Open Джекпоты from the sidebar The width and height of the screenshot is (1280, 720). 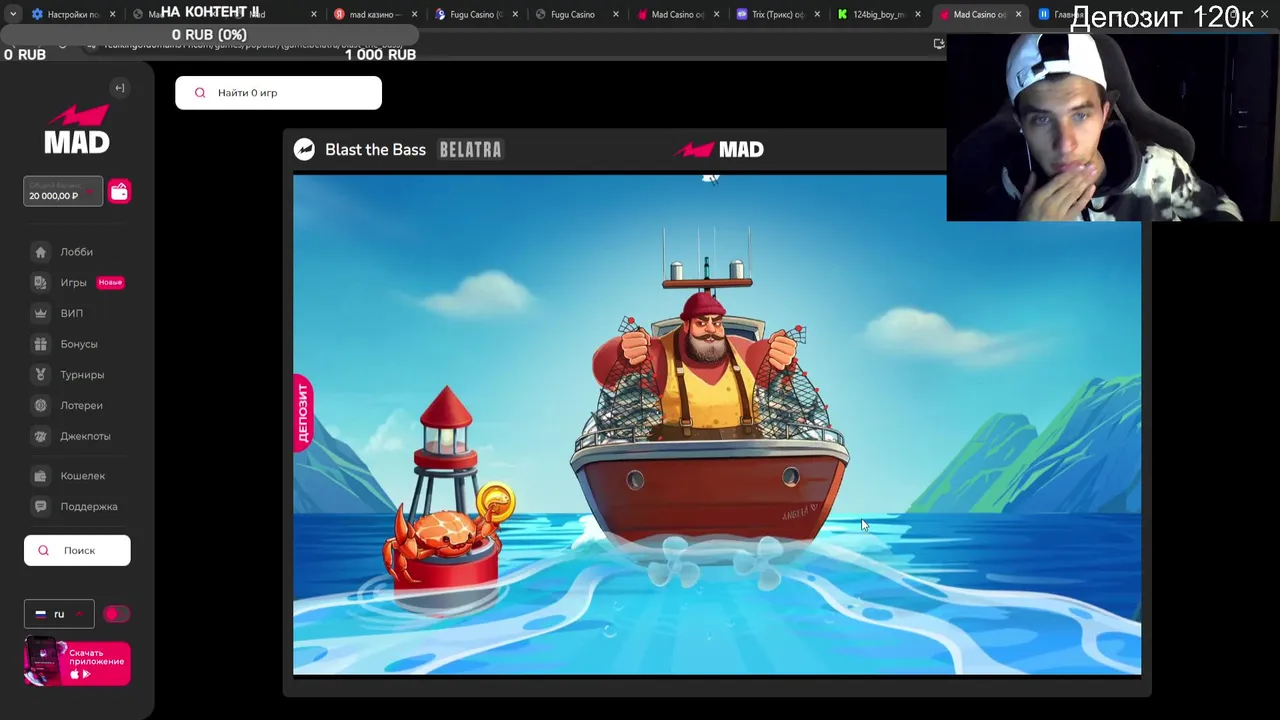coord(85,436)
